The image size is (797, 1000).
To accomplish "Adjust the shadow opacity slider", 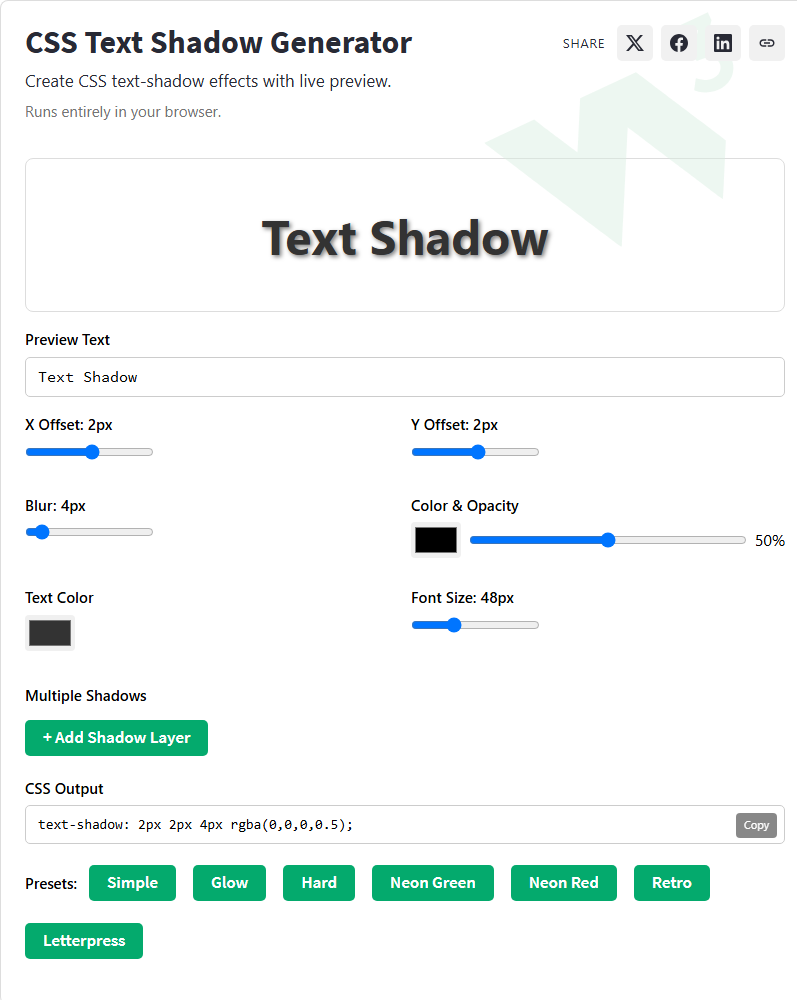I will tap(608, 540).
